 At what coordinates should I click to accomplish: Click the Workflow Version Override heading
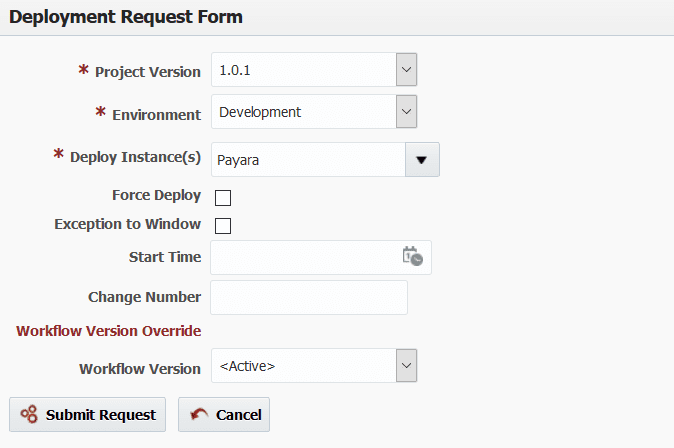click(x=109, y=331)
